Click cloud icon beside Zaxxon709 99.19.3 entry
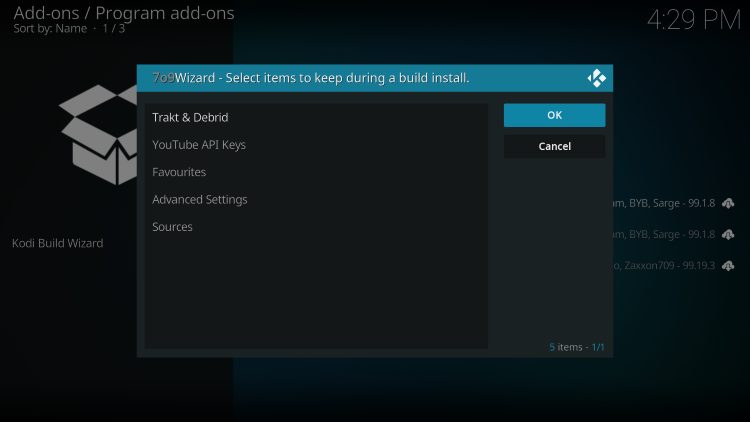750x422 pixels. [x=728, y=265]
